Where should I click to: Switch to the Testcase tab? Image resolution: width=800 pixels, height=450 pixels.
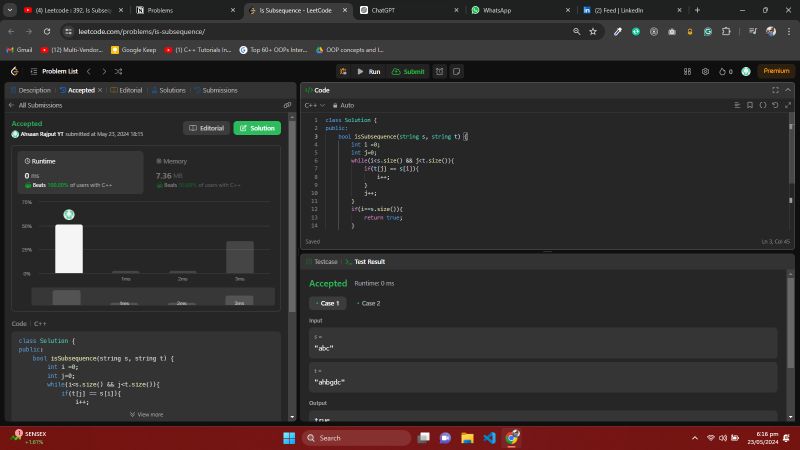pos(324,261)
